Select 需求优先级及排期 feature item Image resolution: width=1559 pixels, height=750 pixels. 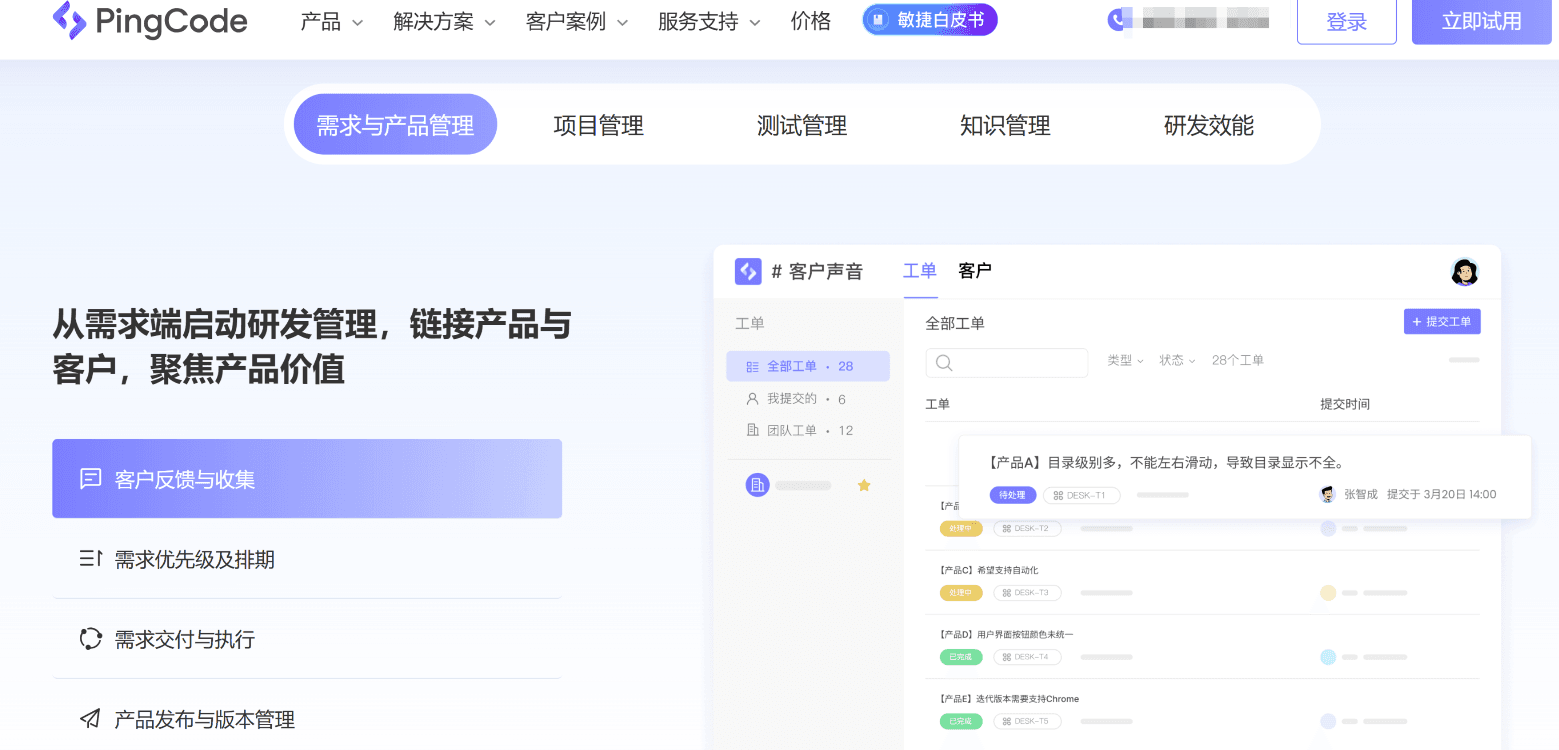click(307, 559)
